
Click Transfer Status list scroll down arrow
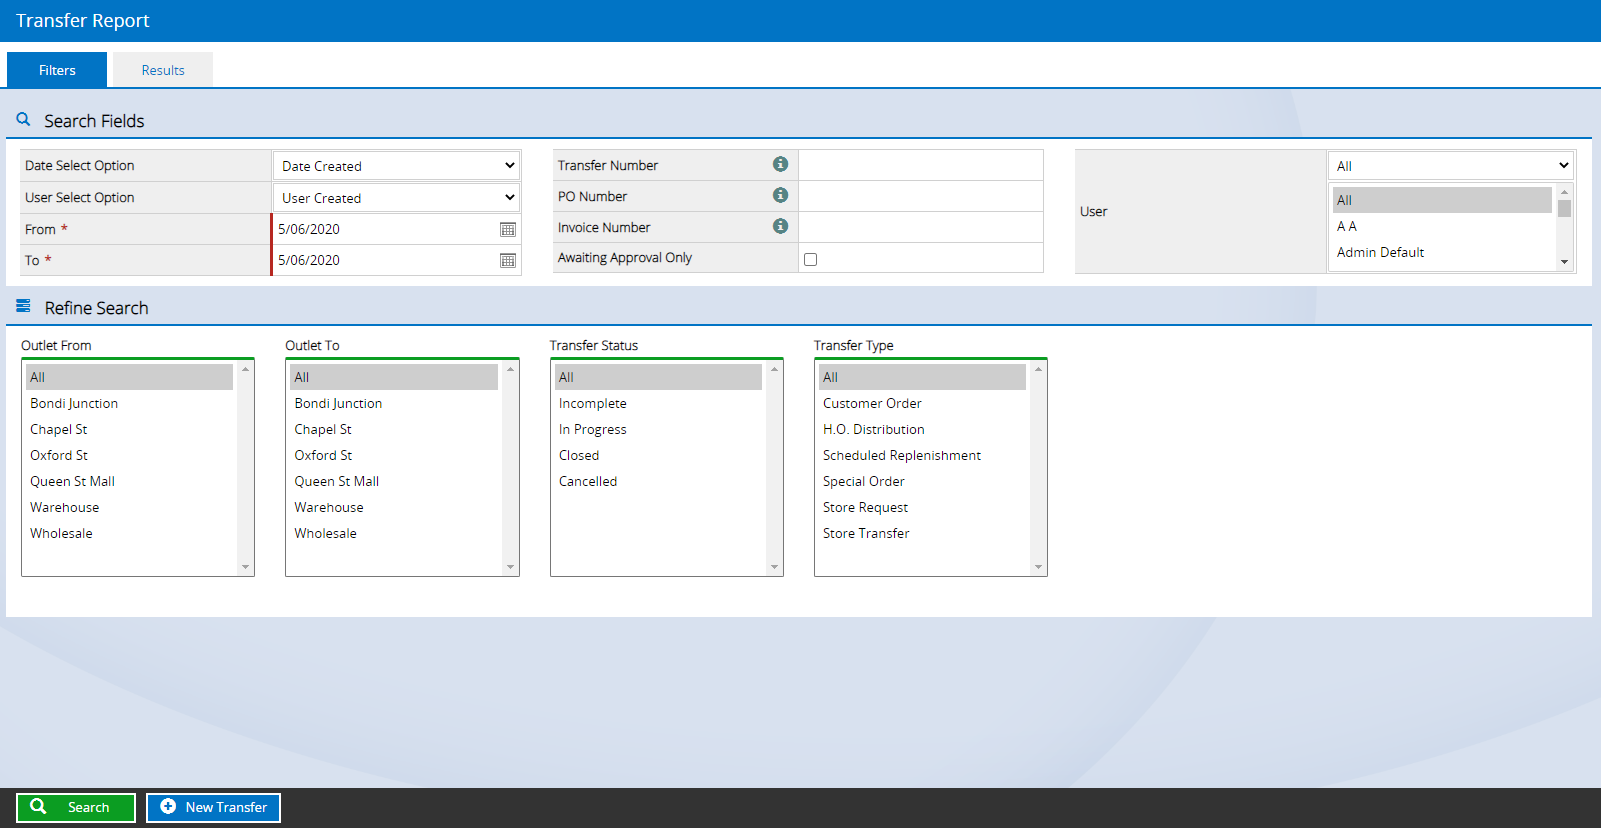pyautogui.click(x=774, y=567)
